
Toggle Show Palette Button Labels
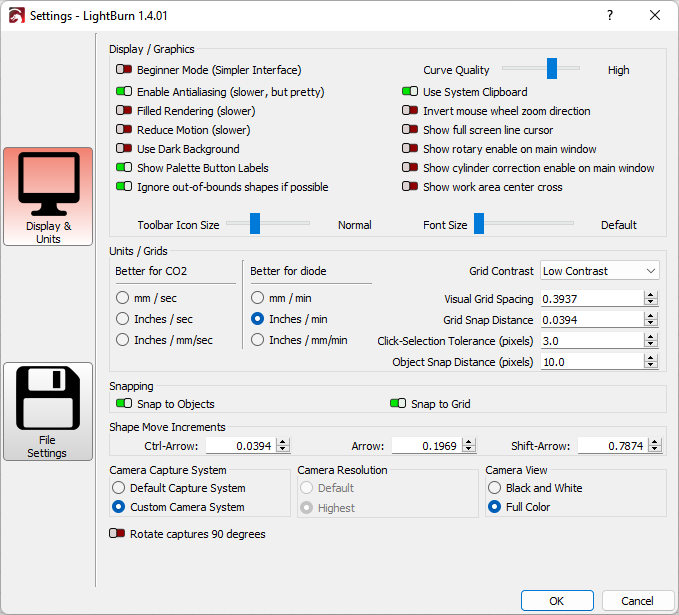[x=124, y=168]
